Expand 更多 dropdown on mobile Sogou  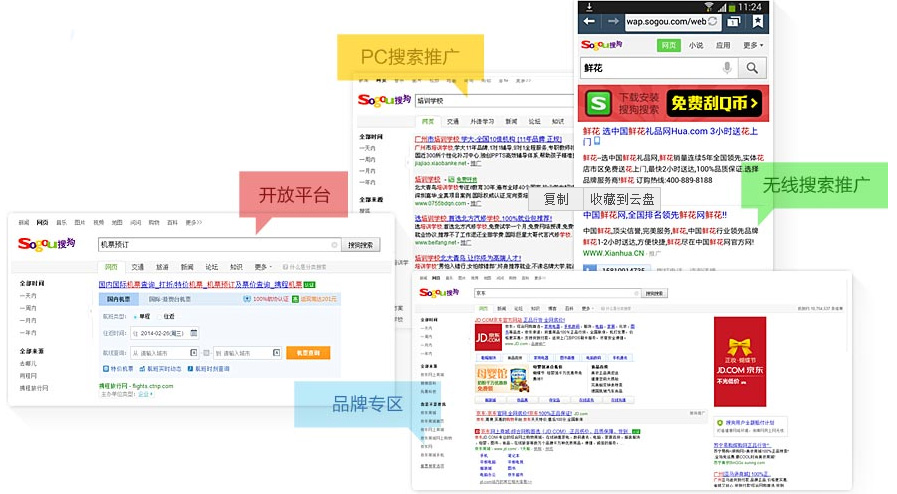(x=753, y=45)
